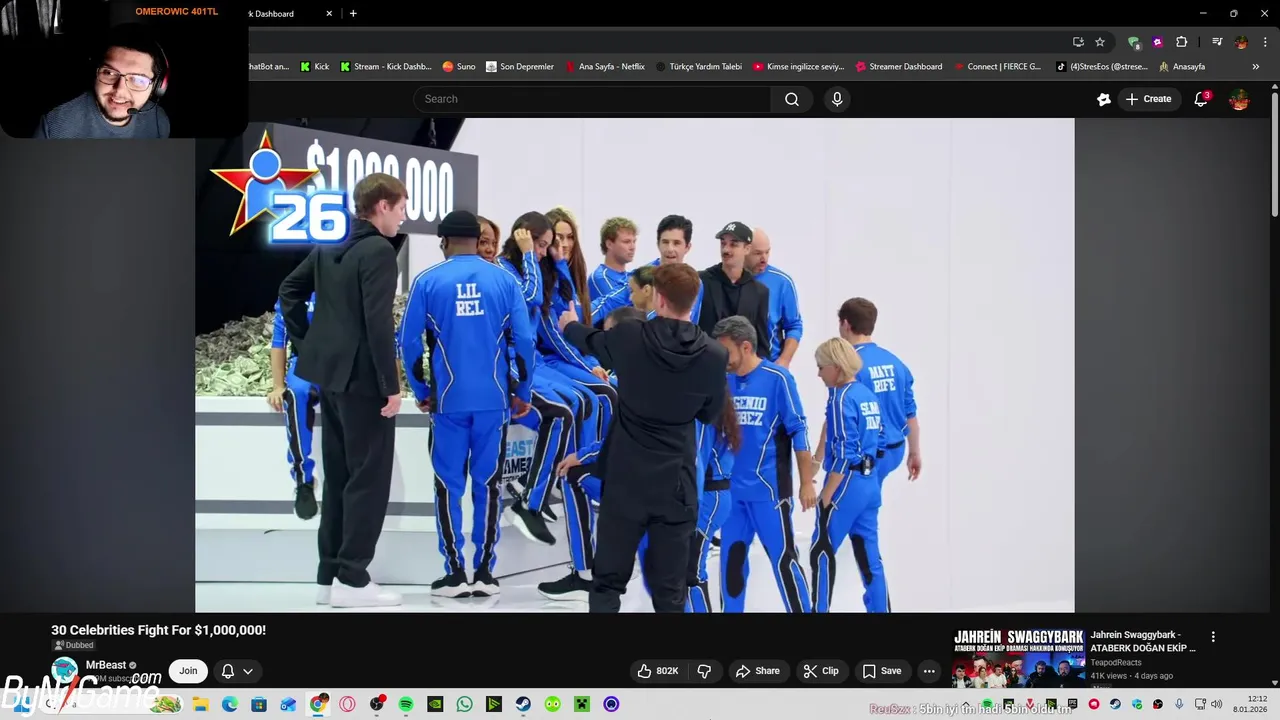The height and width of the screenshot is (720, 1280).
Task: Open the Suno bookmark
Action: [x=459, y=67]
